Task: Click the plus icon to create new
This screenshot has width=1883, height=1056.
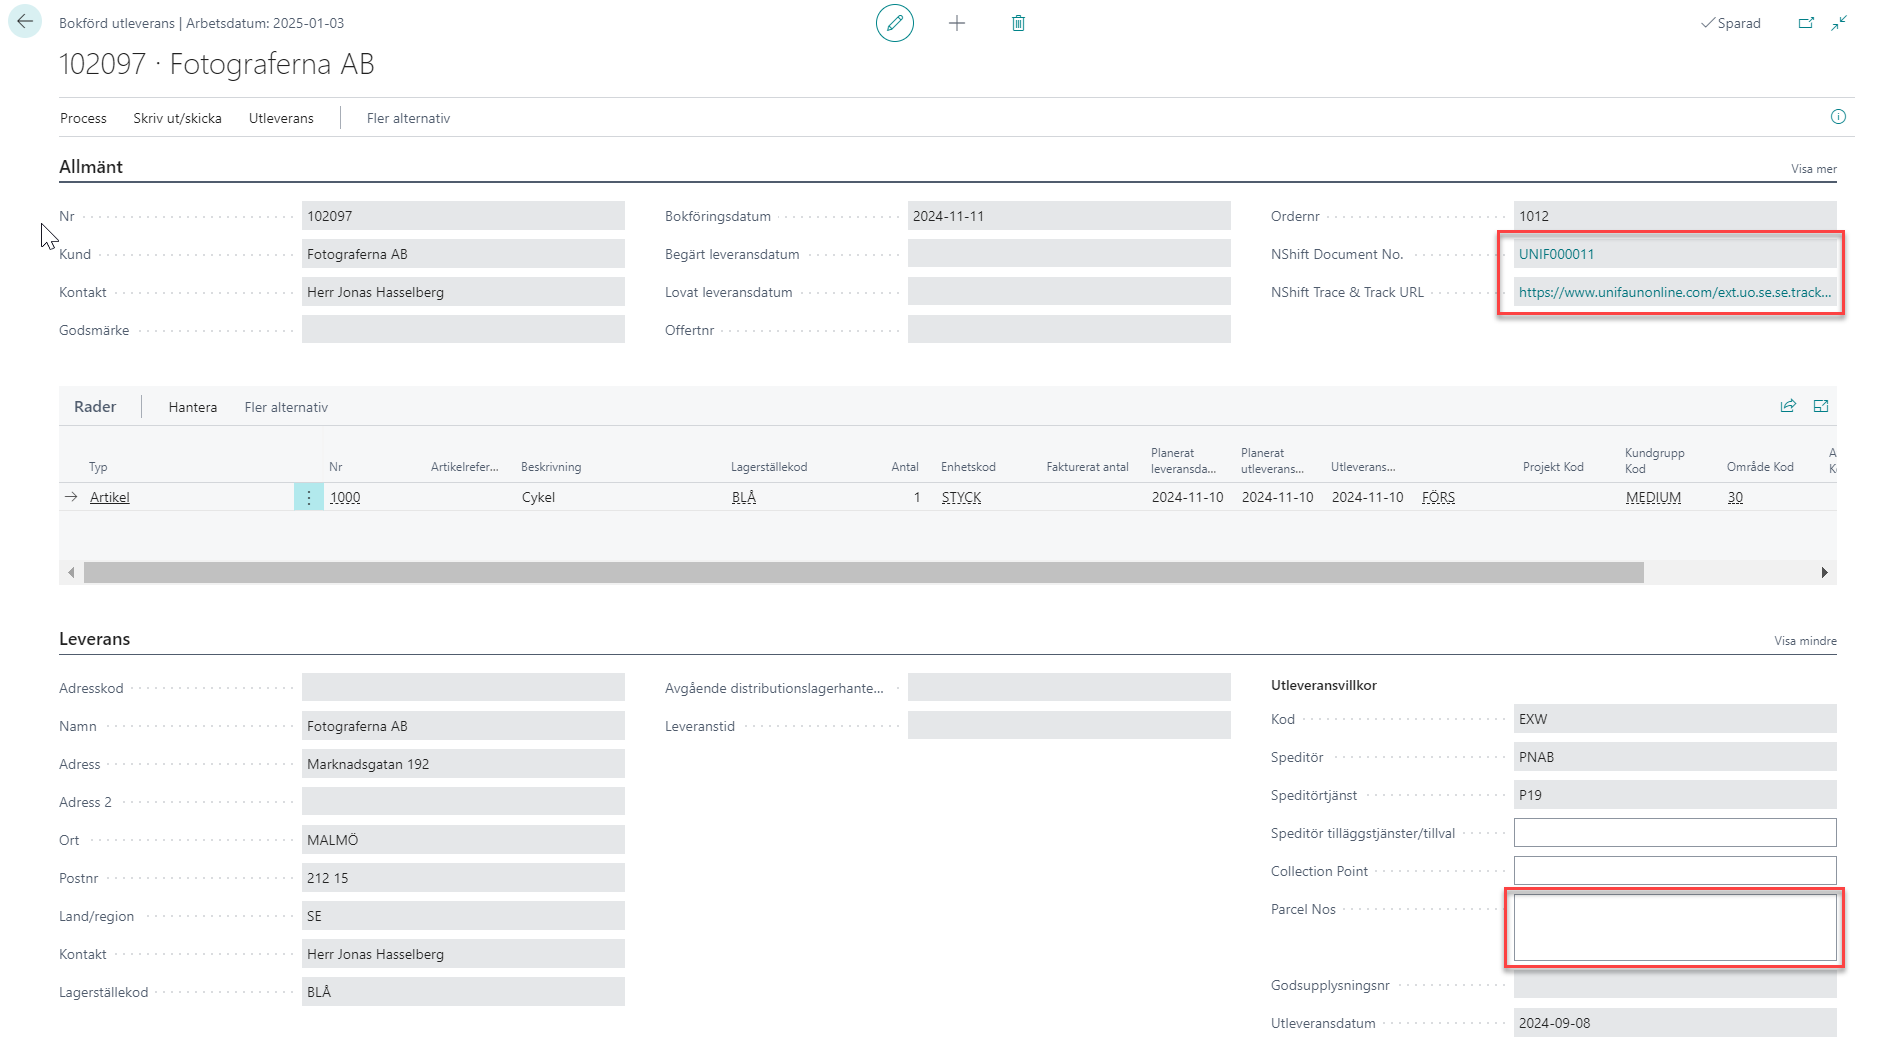Action: (x=957, y=23)
